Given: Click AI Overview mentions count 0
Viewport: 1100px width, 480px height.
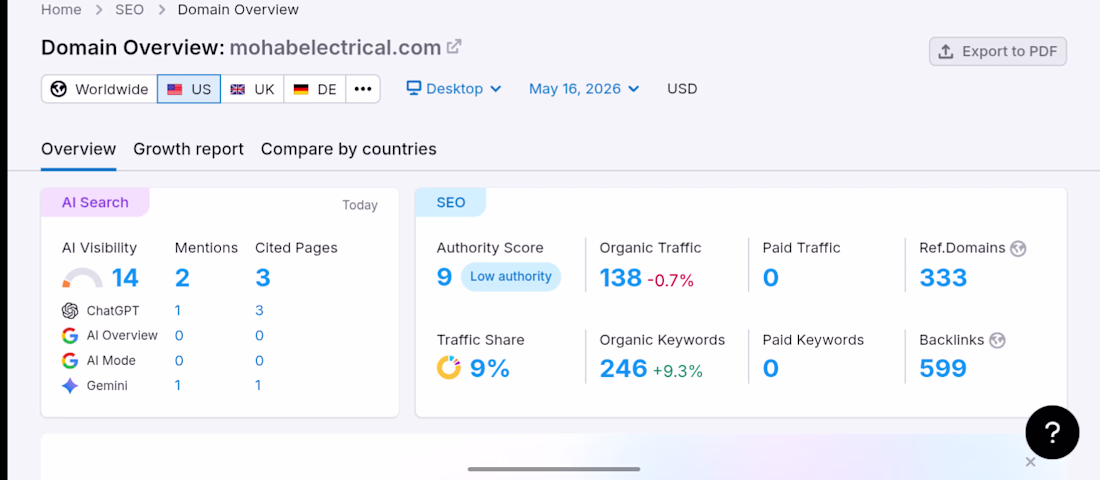Looking at the screenshot, I should pyautogui.click(x=179, y=335).
